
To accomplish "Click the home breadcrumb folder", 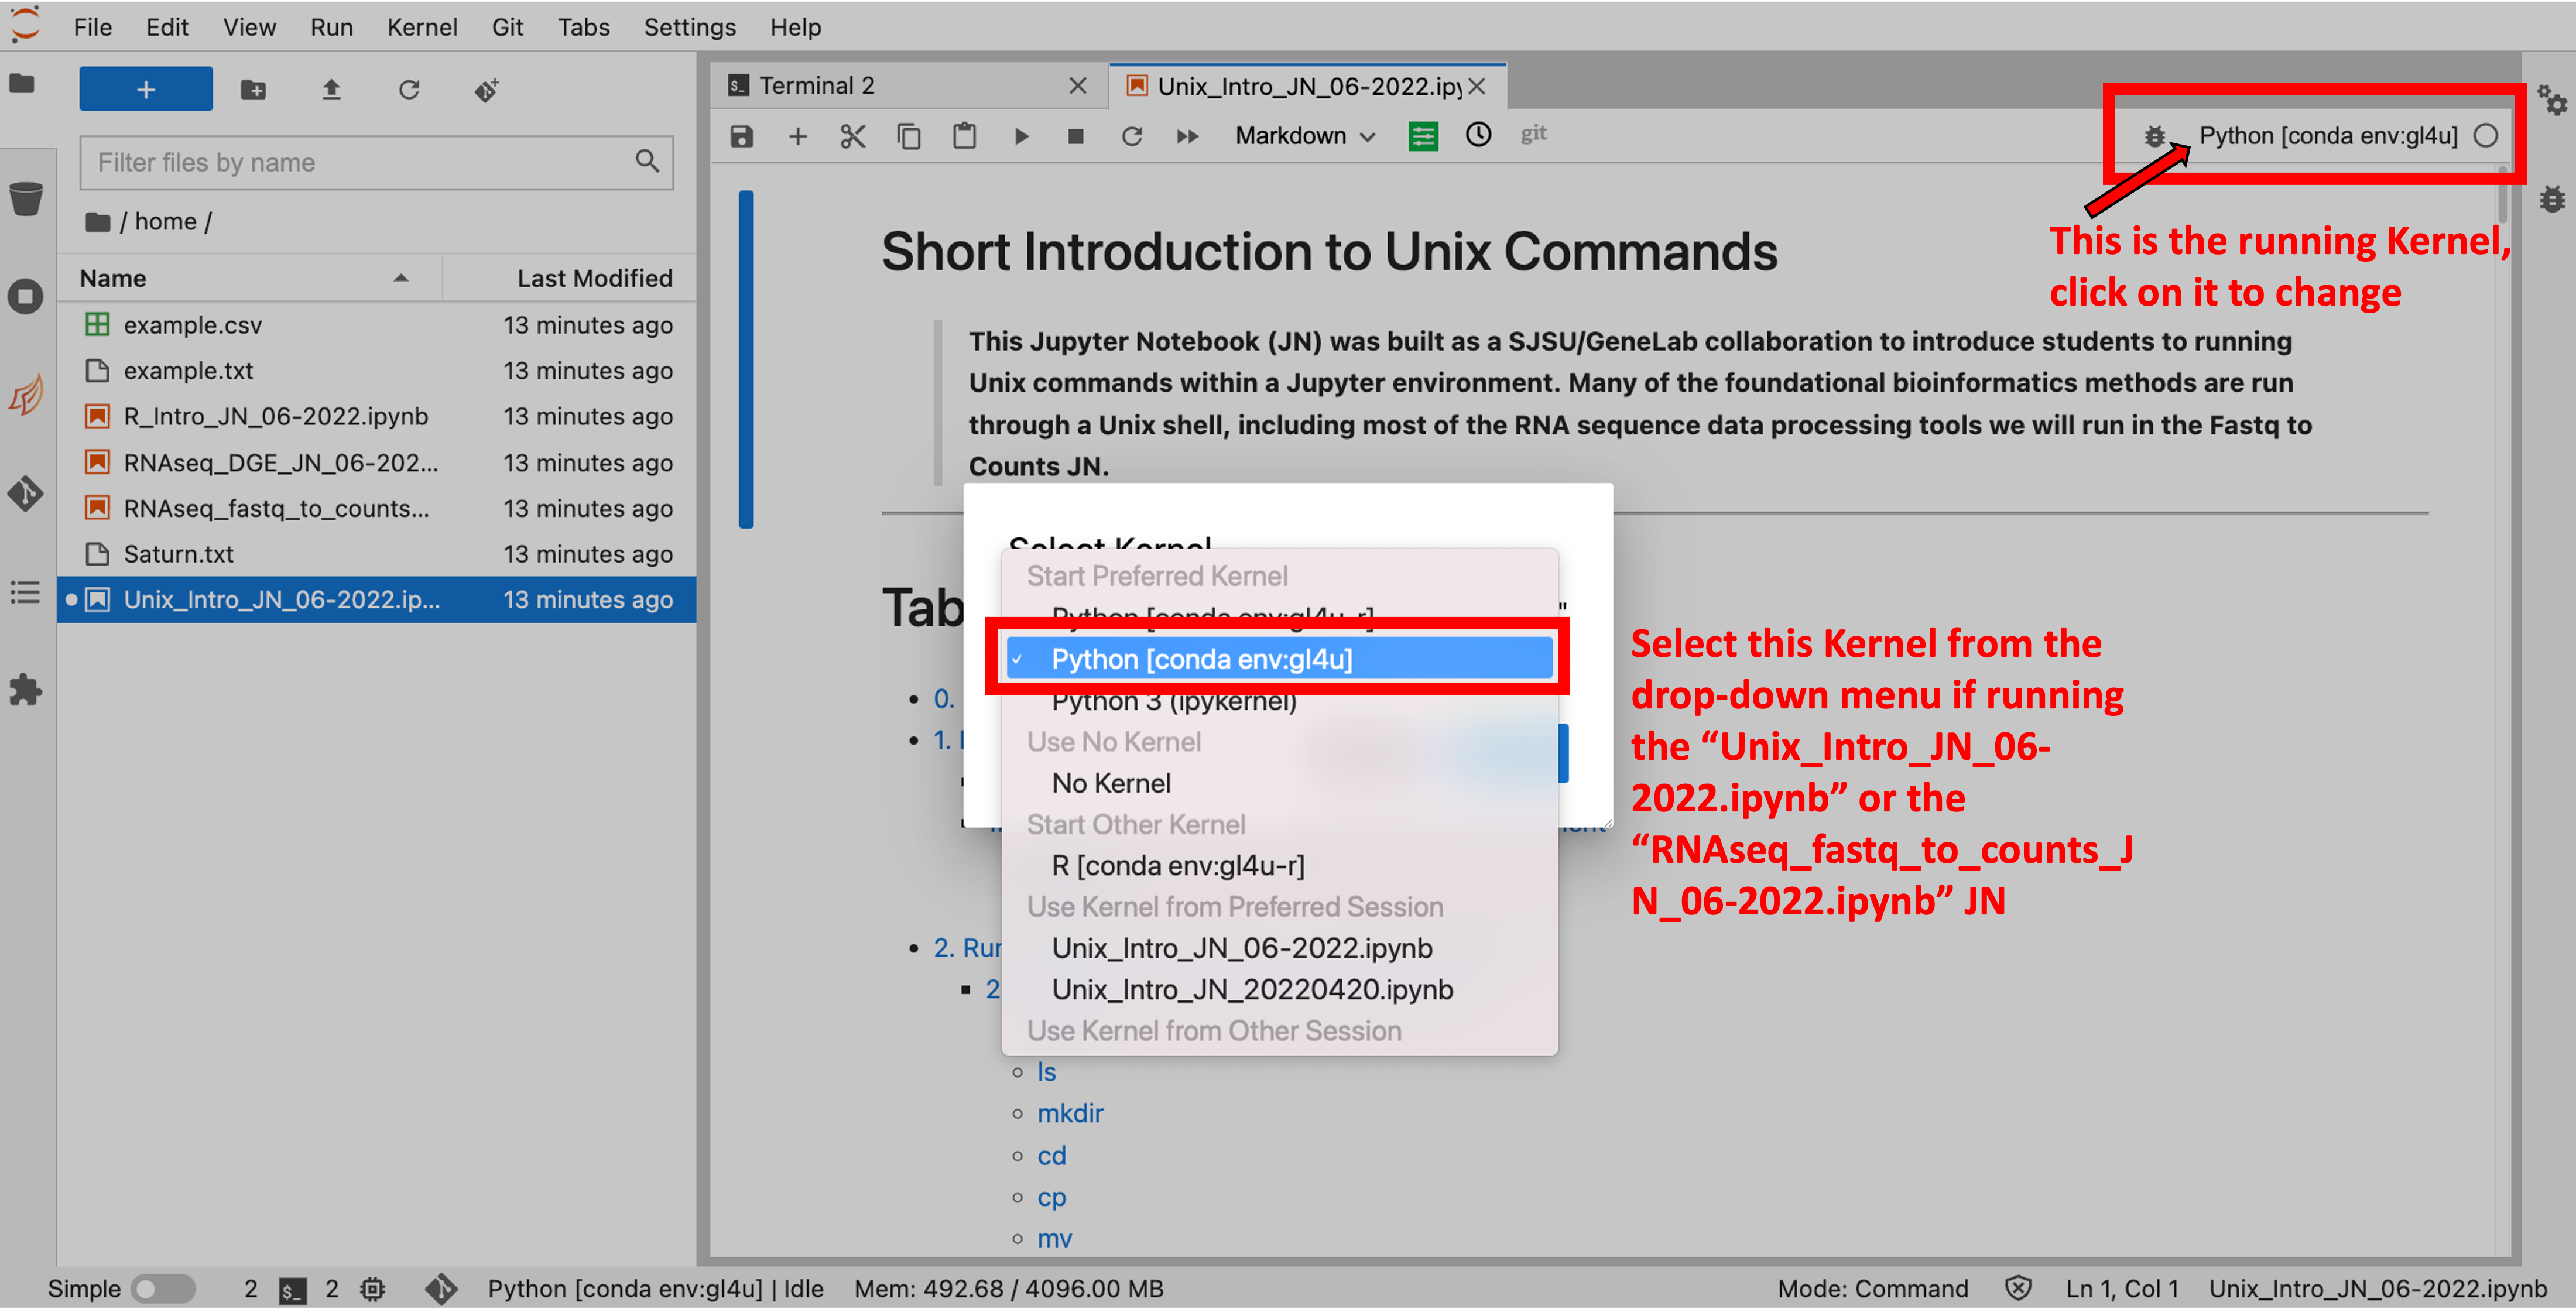I will 165,221.
